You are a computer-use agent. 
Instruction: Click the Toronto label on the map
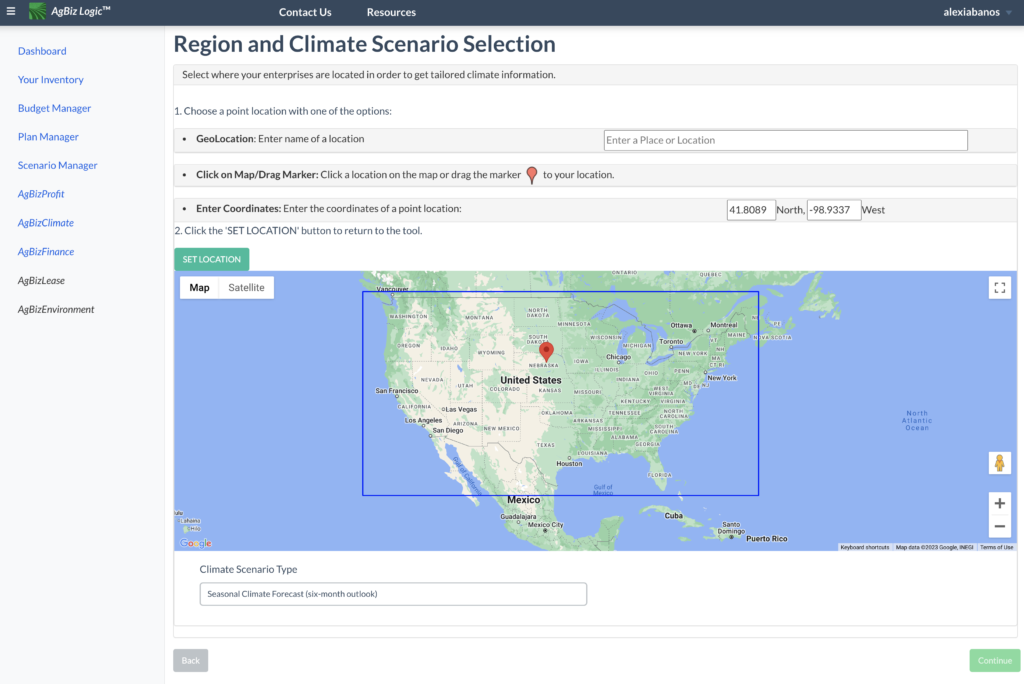pos(671,342)
